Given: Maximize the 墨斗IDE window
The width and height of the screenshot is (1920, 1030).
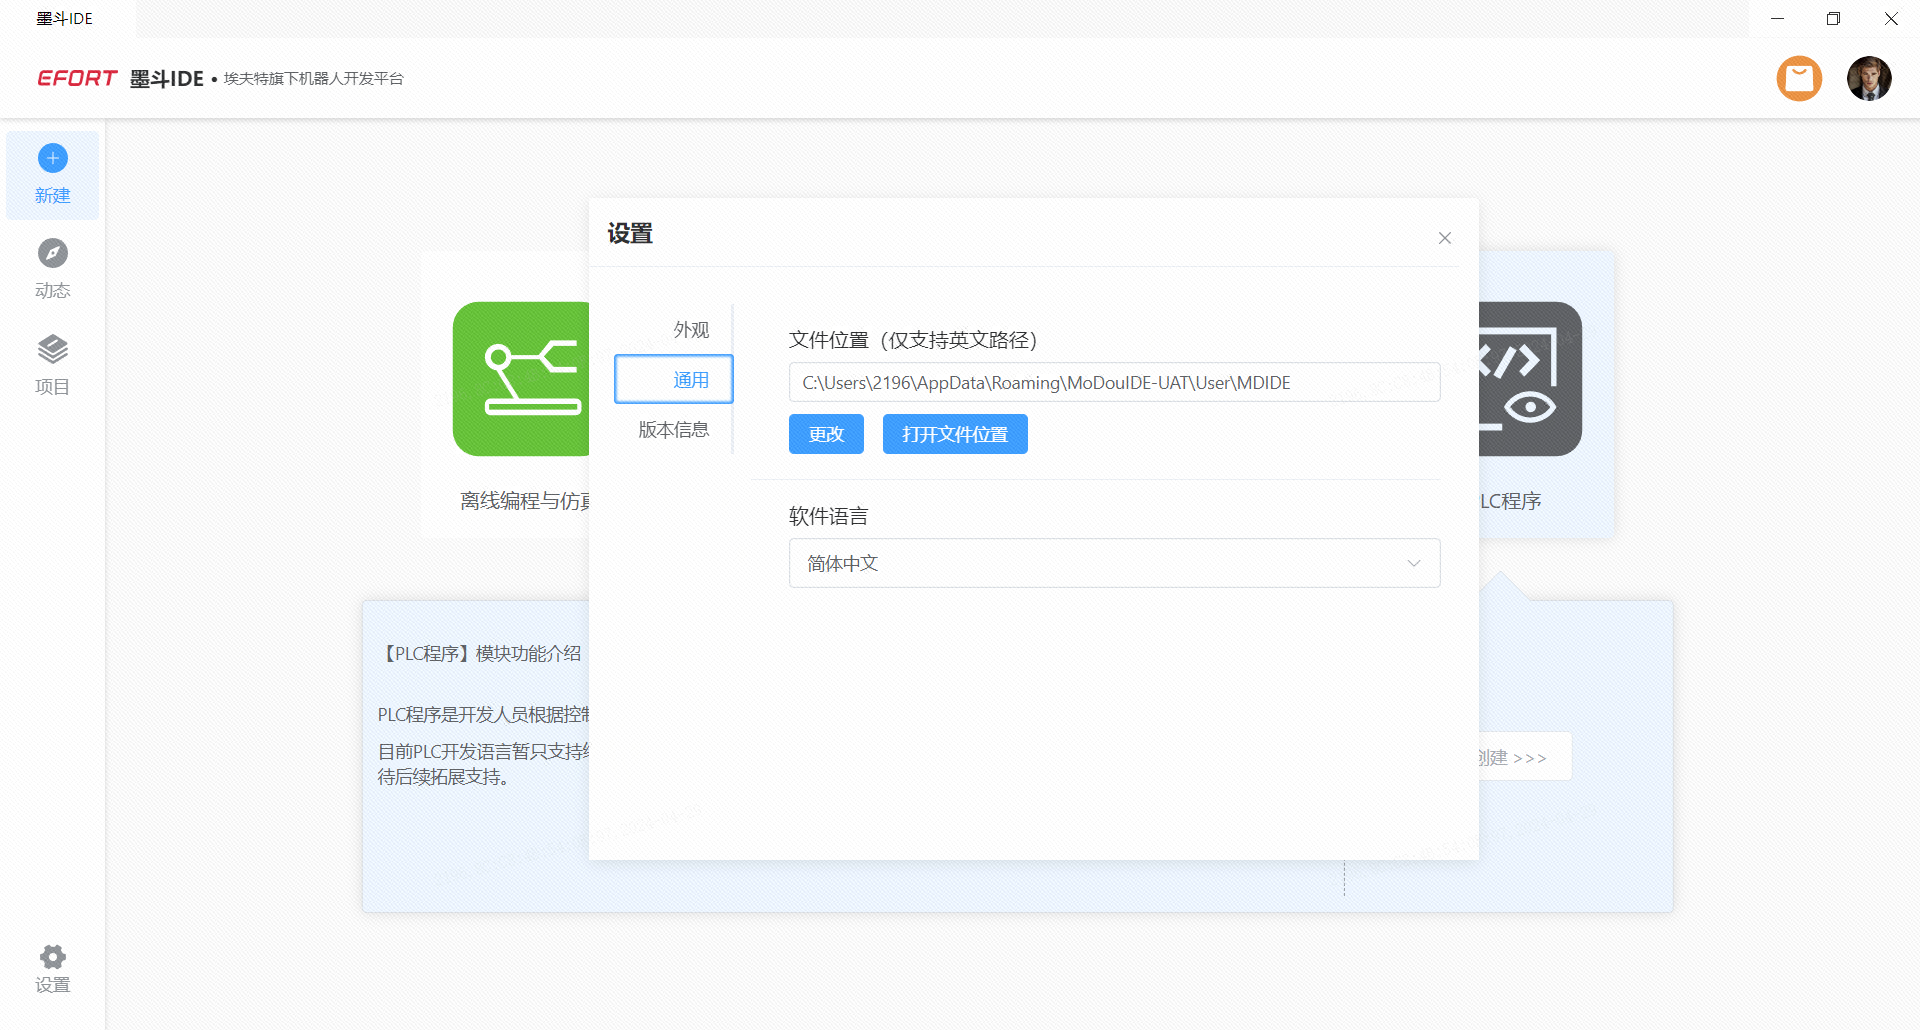Looking at the screenshot, I should click(1833, 19).
